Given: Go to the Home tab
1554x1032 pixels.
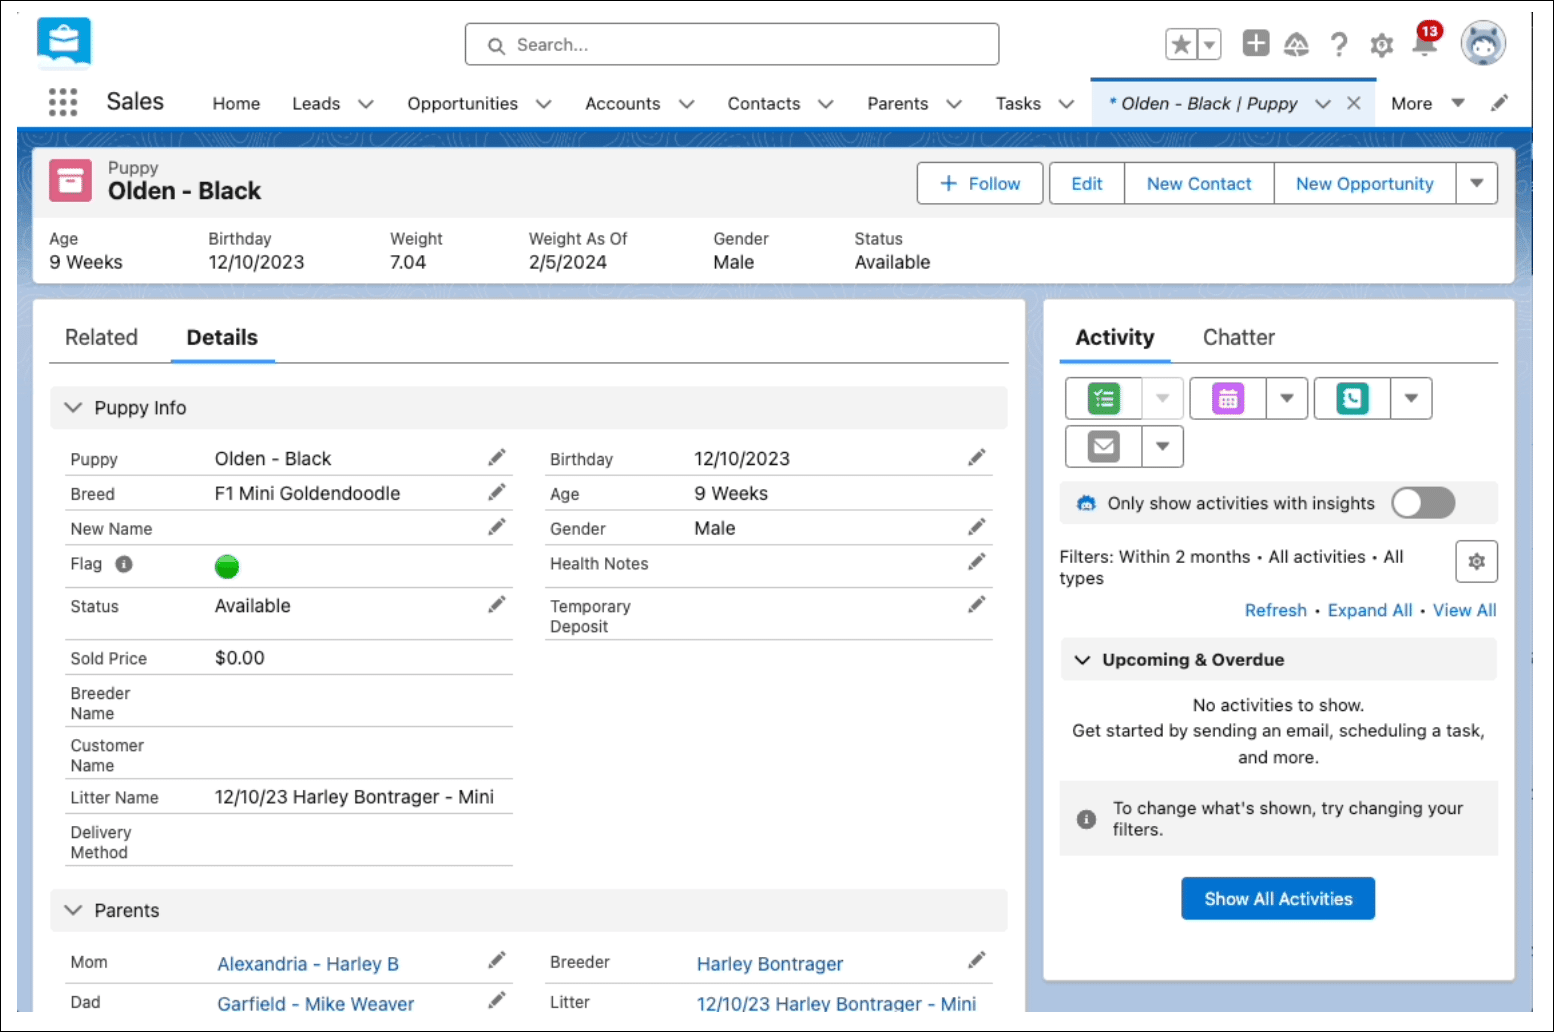Looking at the screenshot, I should tap(236, 103).
